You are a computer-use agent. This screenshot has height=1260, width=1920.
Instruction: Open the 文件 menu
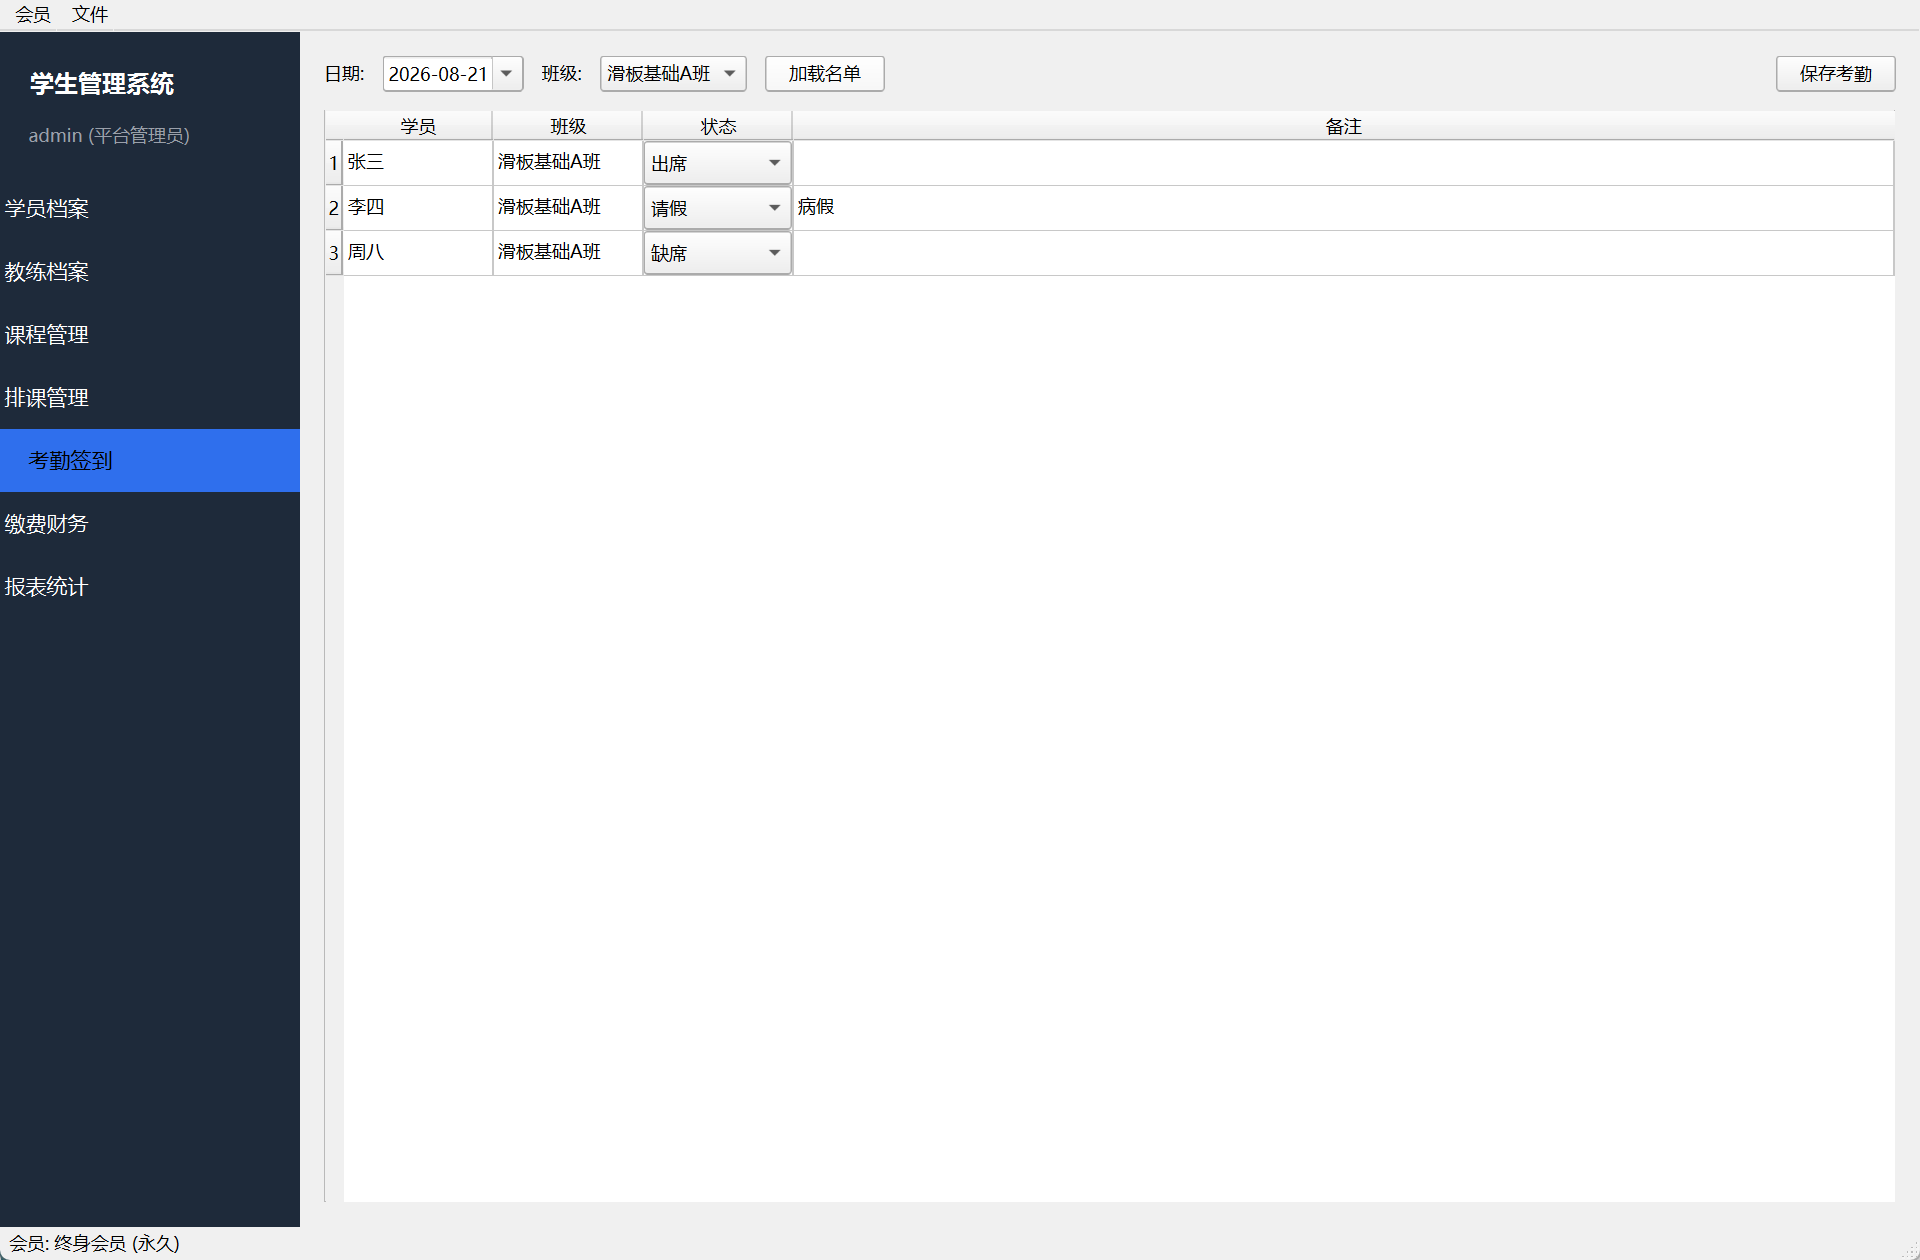tap(90, 15)
